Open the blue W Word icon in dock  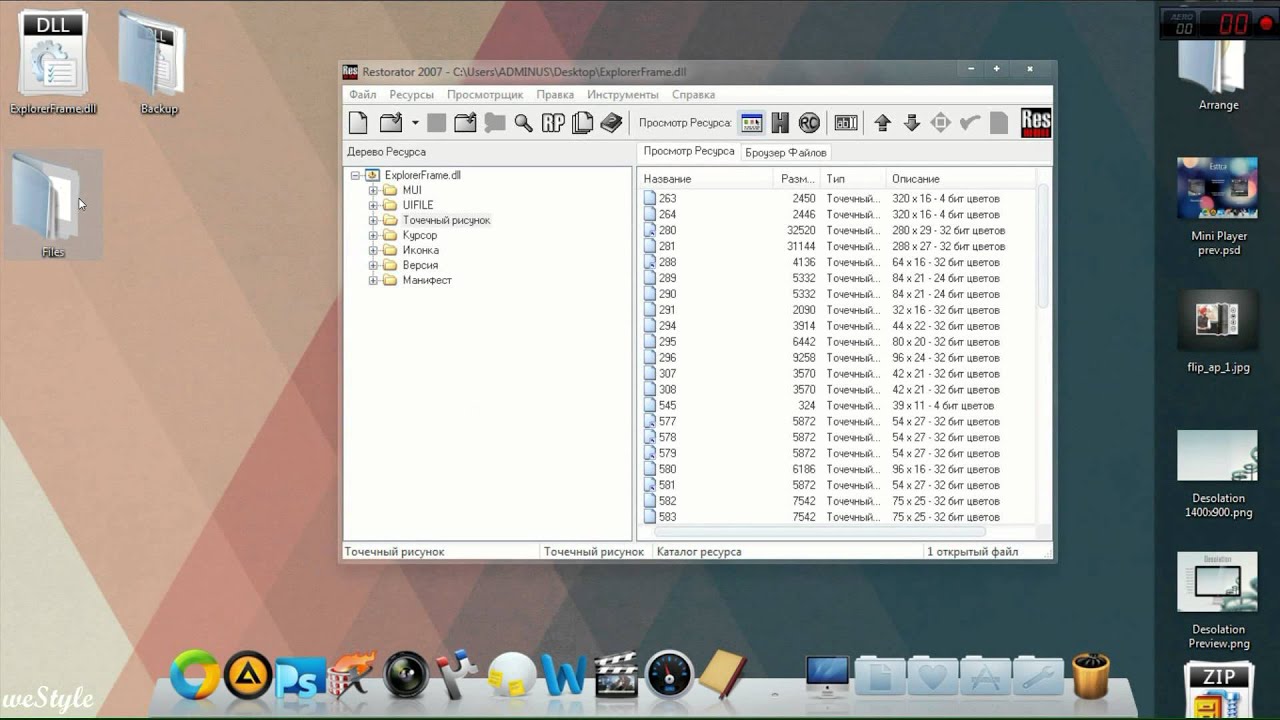pos(563,676)
